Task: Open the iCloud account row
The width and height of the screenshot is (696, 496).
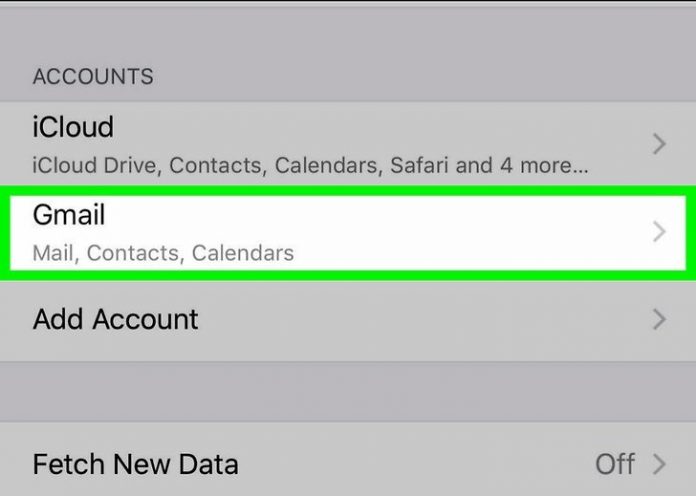Action: pos(73,128)
